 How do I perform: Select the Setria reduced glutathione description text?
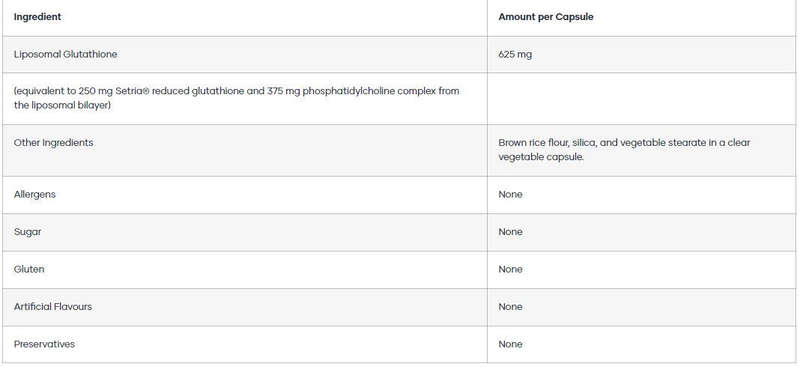click(236, 98)
